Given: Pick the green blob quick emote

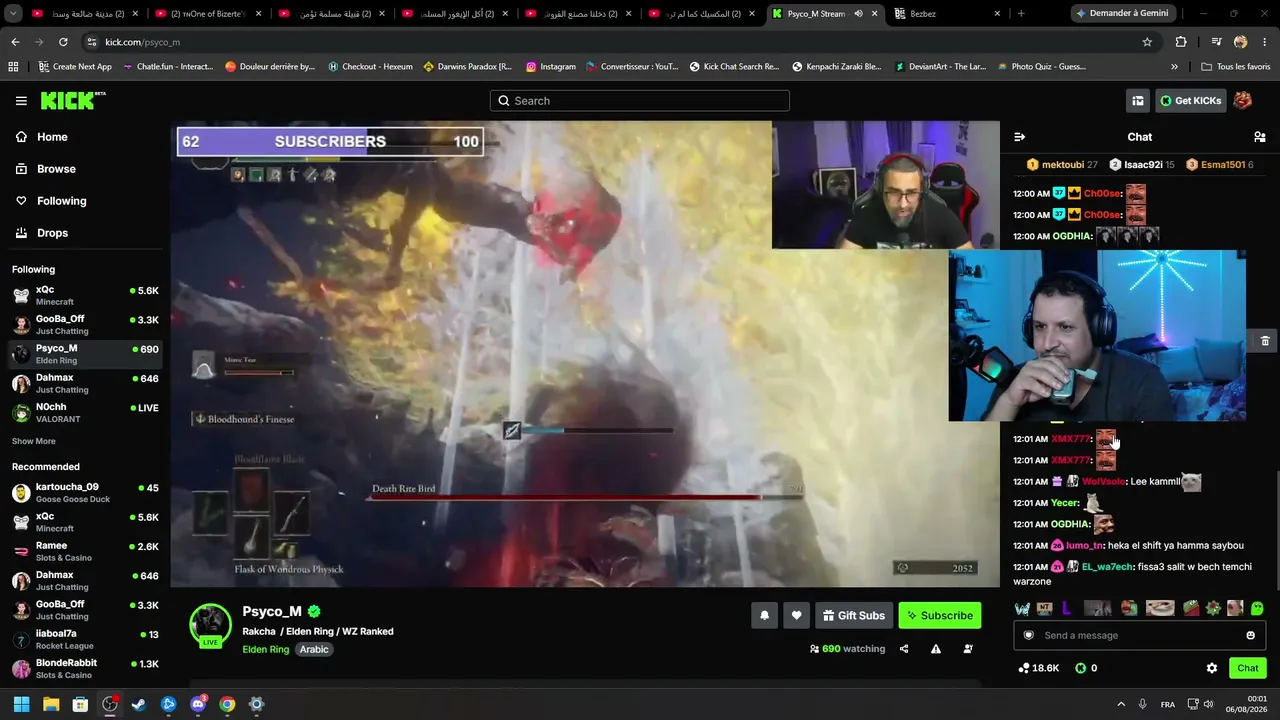Looking at the screenshot, I should tap(1257, 608).
